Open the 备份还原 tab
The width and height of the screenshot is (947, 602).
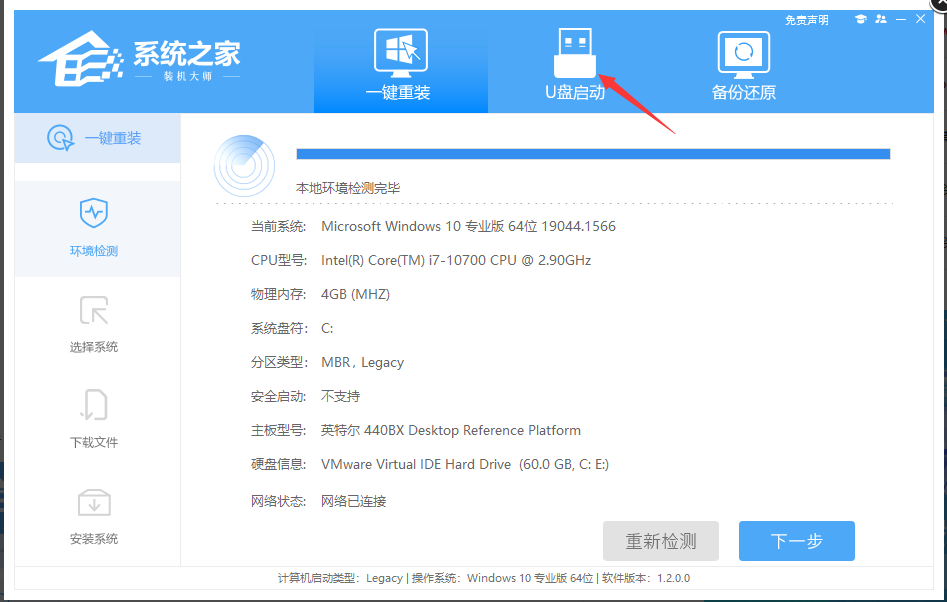[743, 64]
